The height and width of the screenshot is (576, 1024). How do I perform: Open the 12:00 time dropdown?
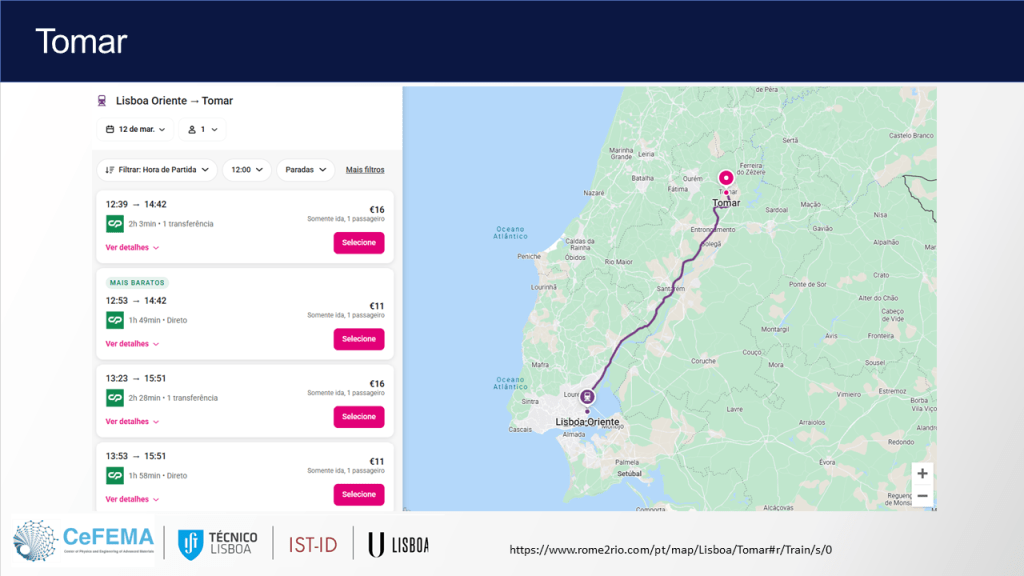246,170
